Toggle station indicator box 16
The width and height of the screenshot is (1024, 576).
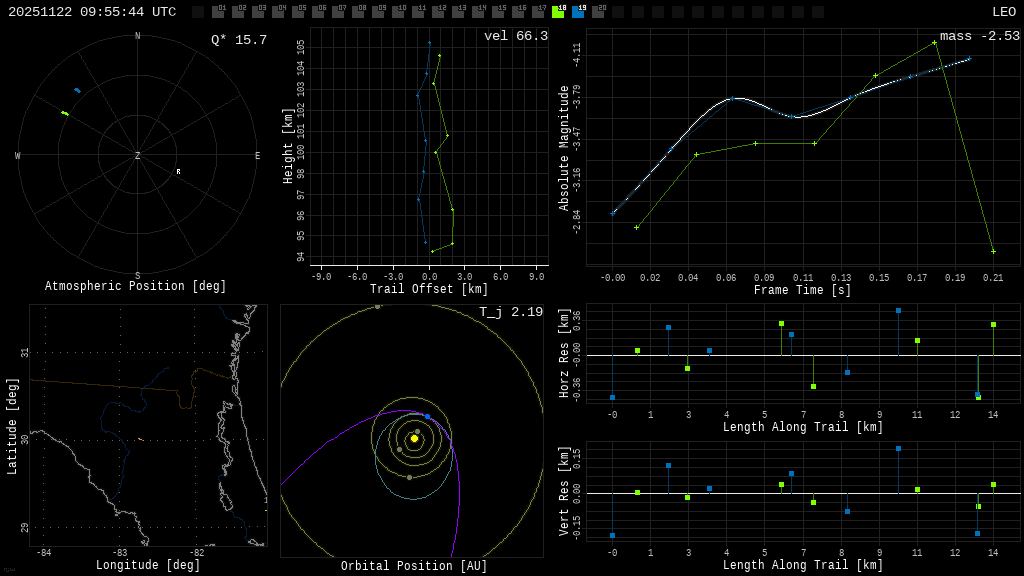tap(518, 12)
